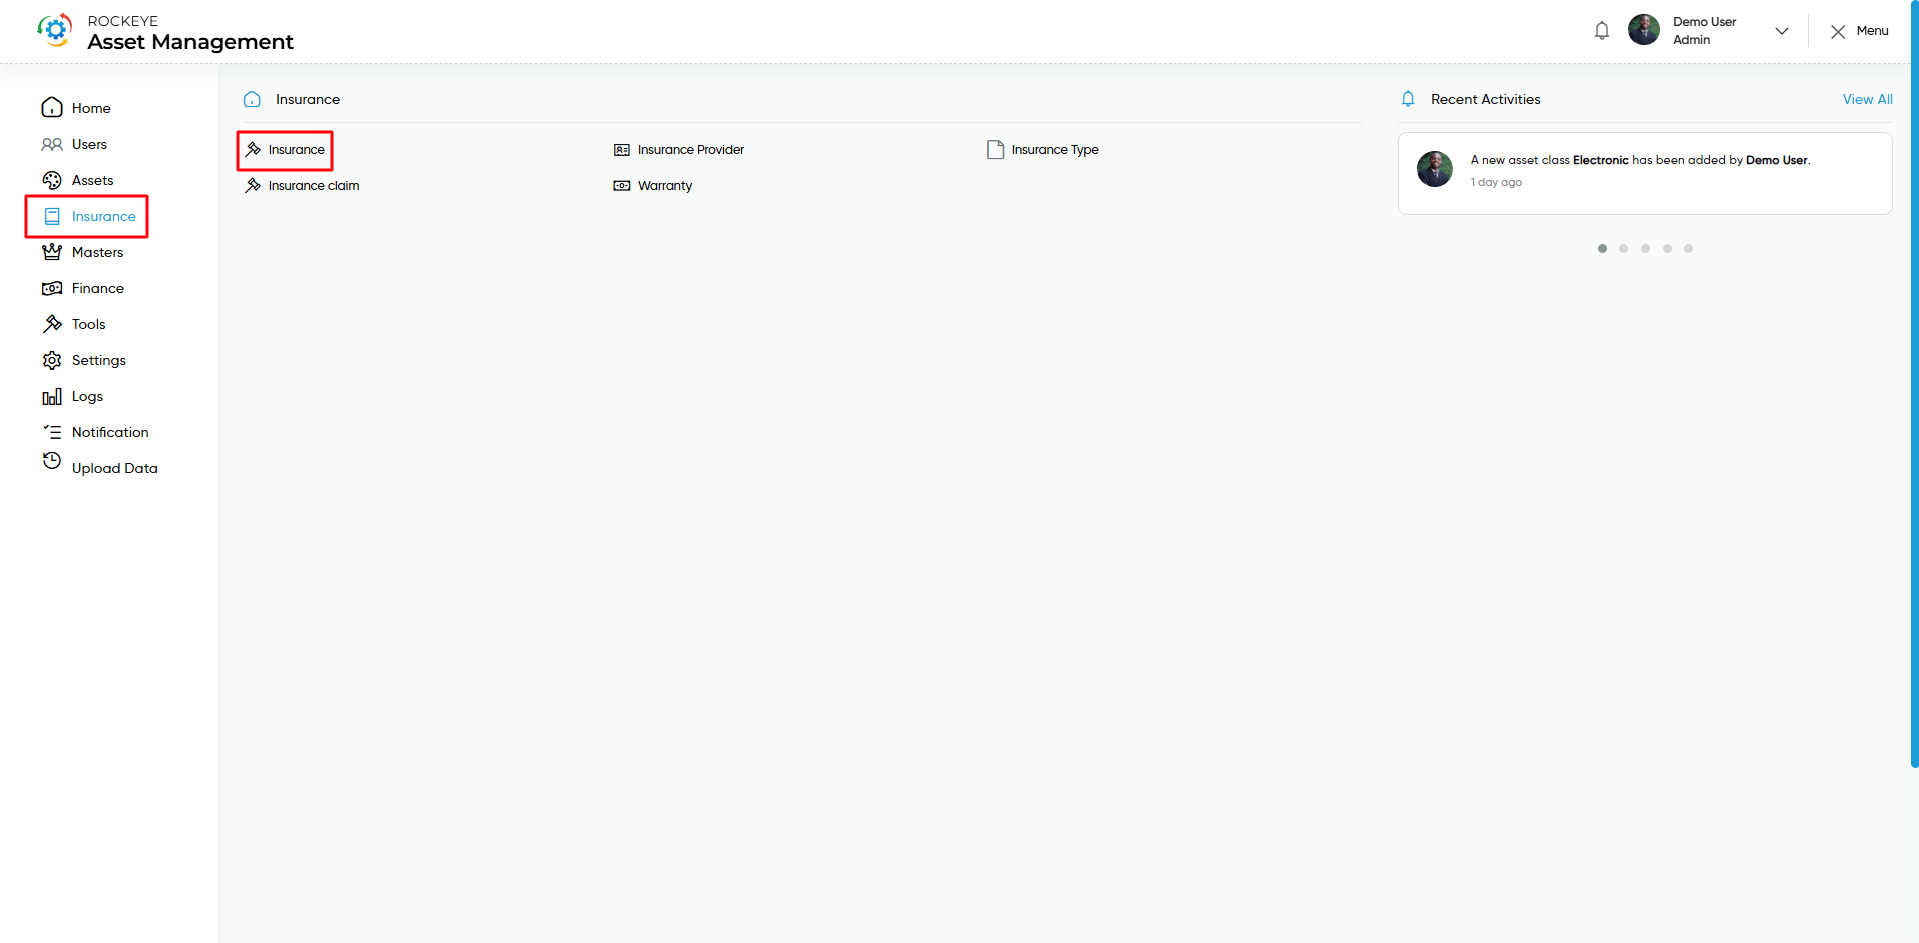Image resolution: width=1919 pixels, height=943 pixels.
Task: Open the Logs menu label
Action: tap(87, 396)
